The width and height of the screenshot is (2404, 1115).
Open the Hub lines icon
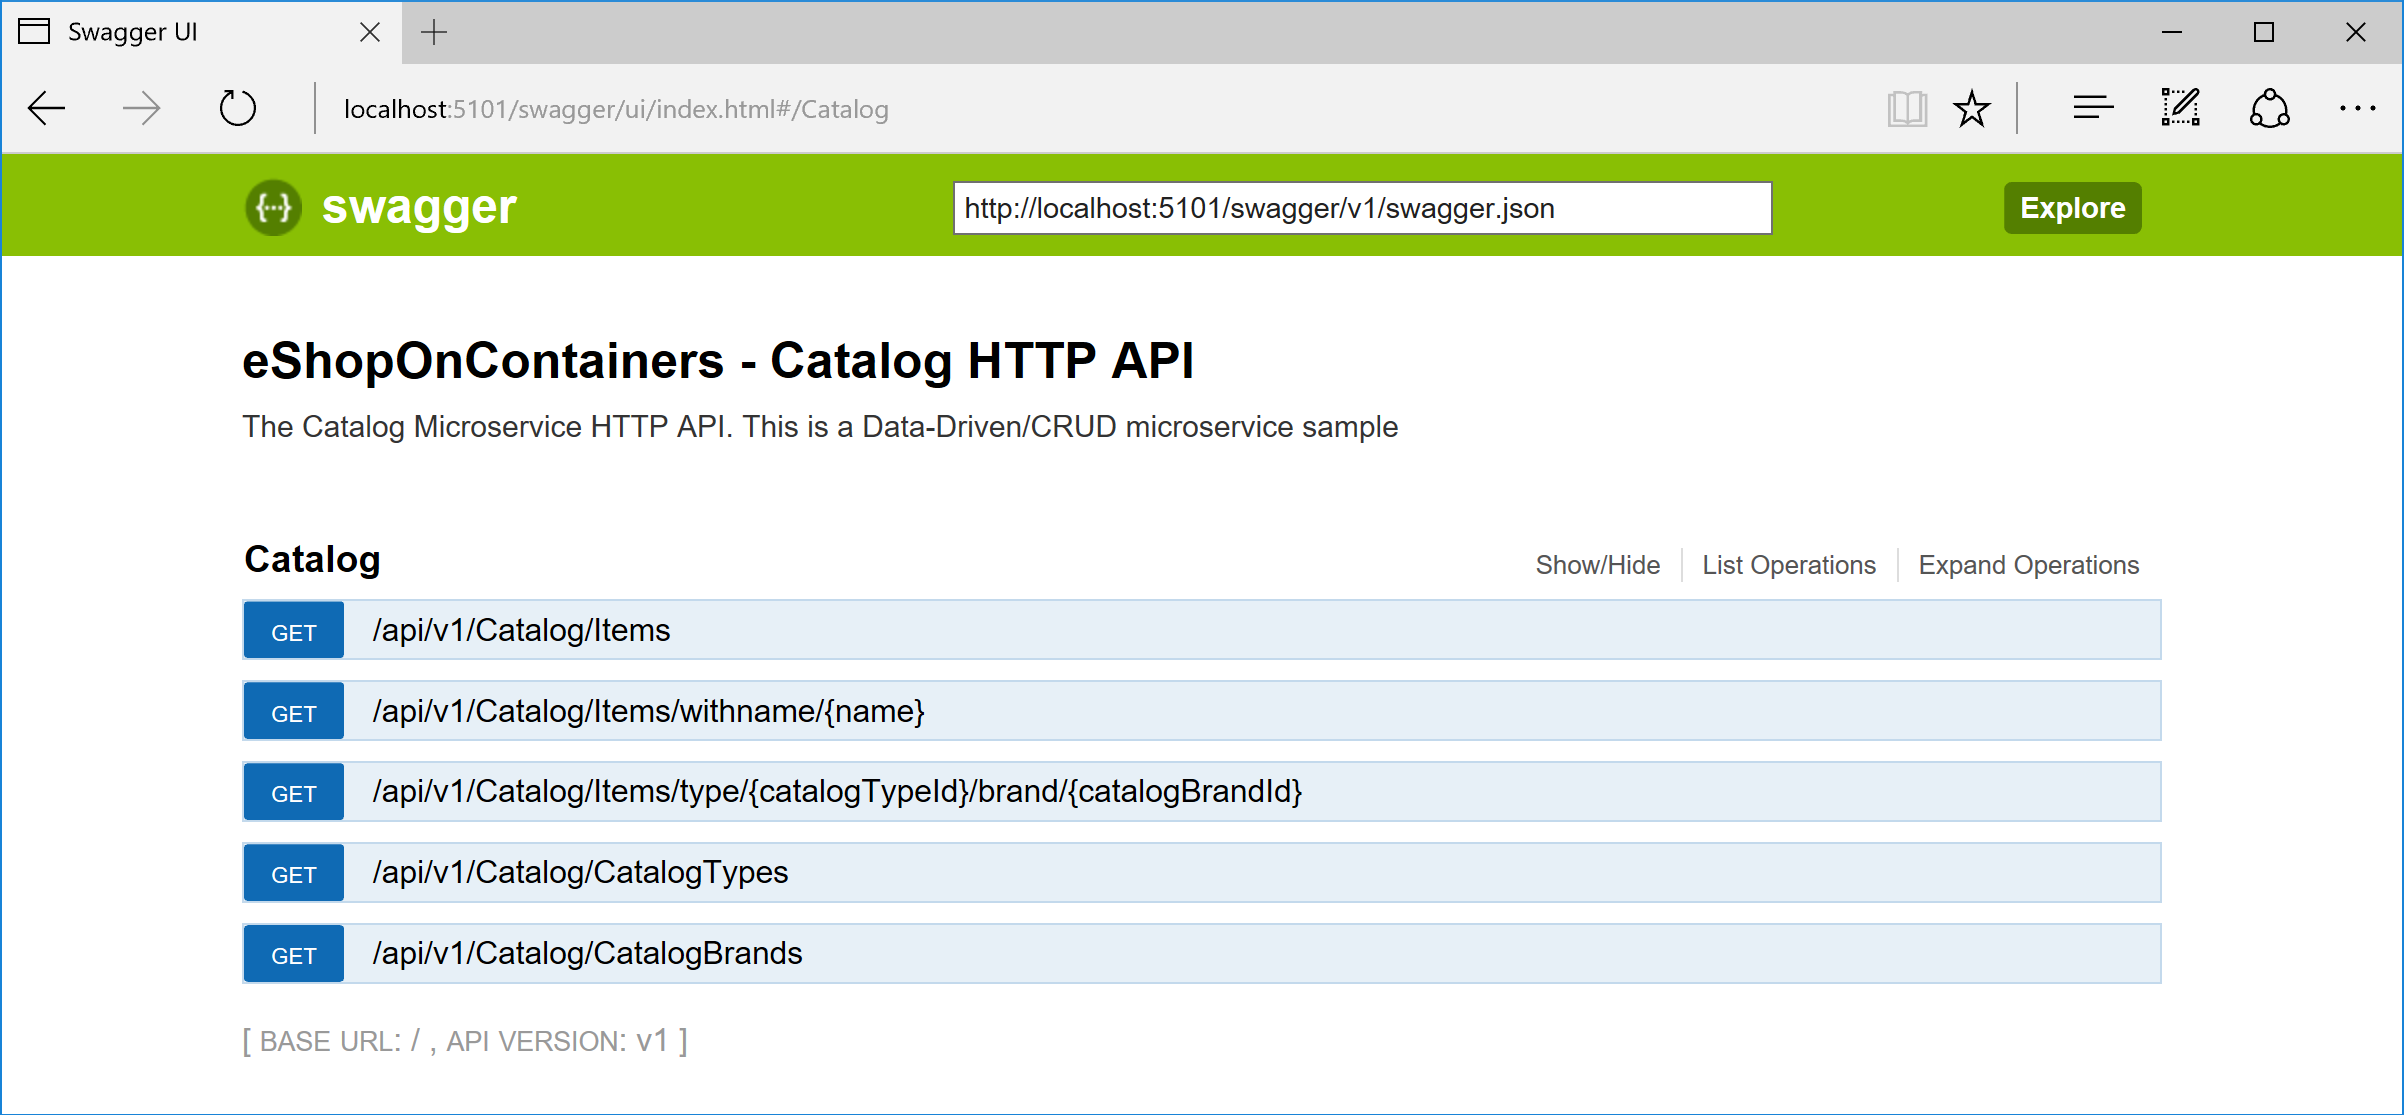coord(2092,108)
